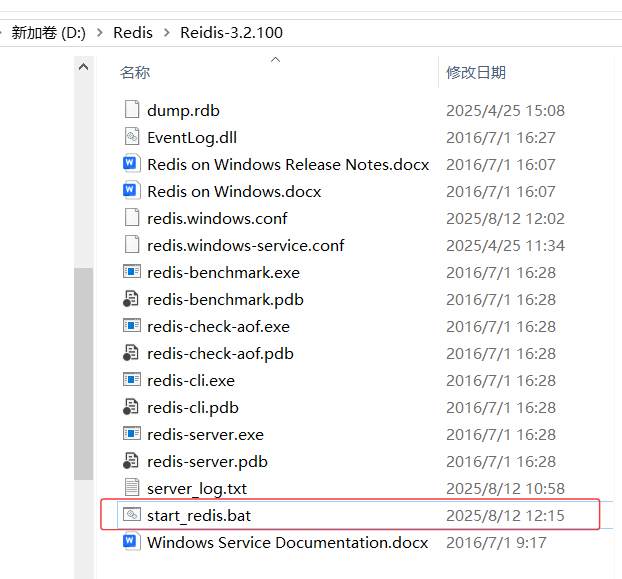Go to 新加卷 (D:) in breadcrumb
622x579 pixels.
click(x=48, y=33)
